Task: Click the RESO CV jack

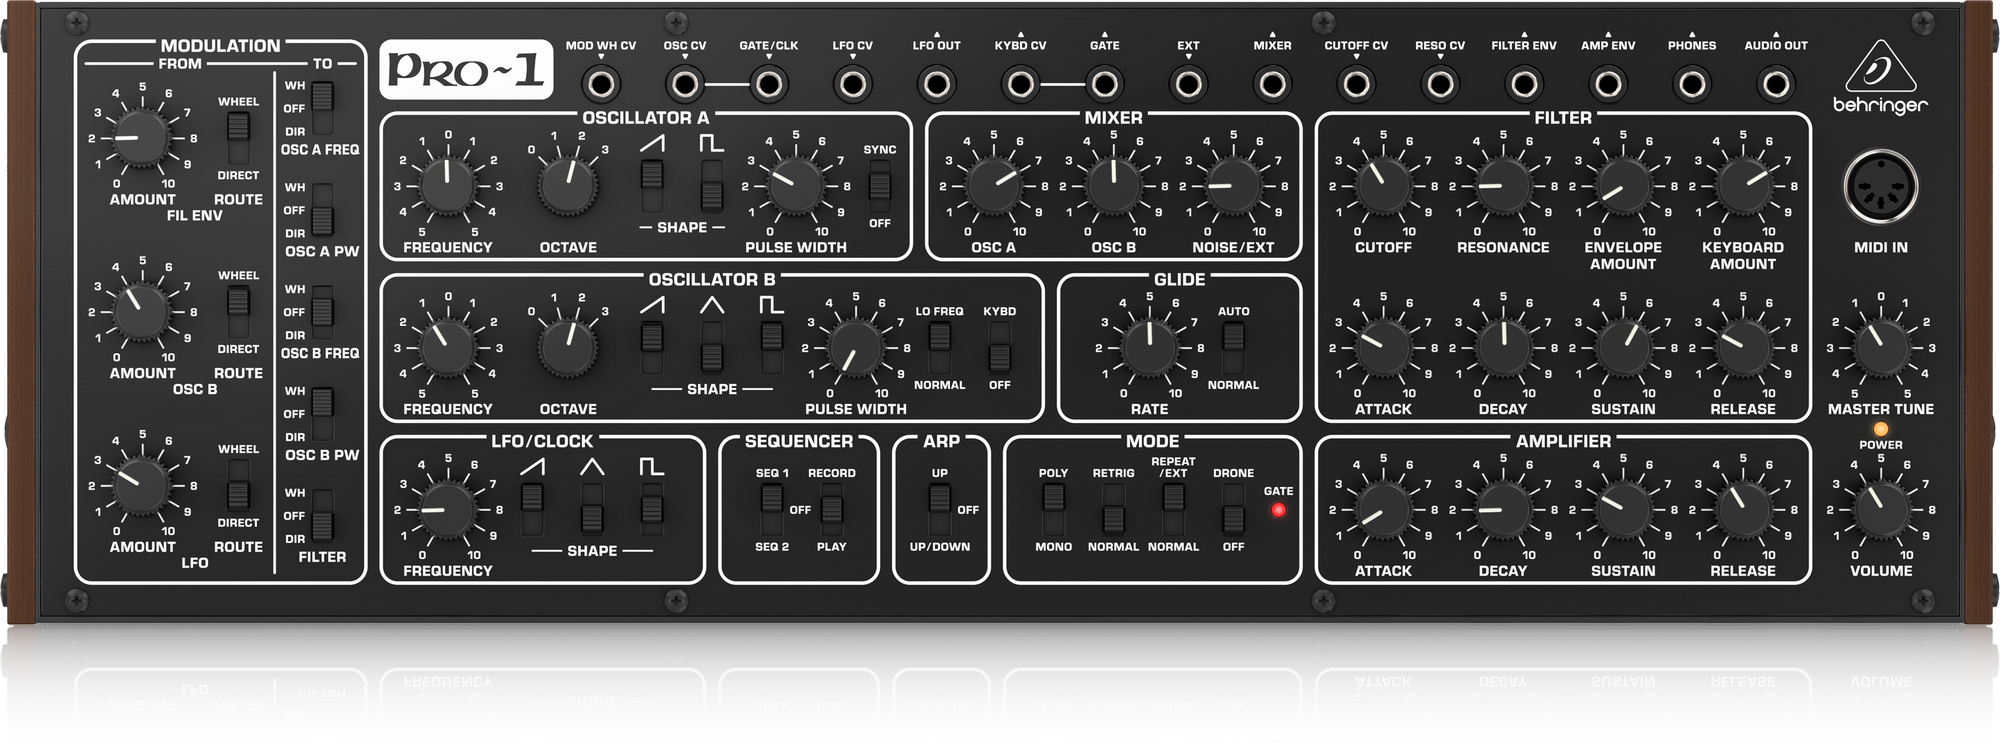Action: [1440, 84]
